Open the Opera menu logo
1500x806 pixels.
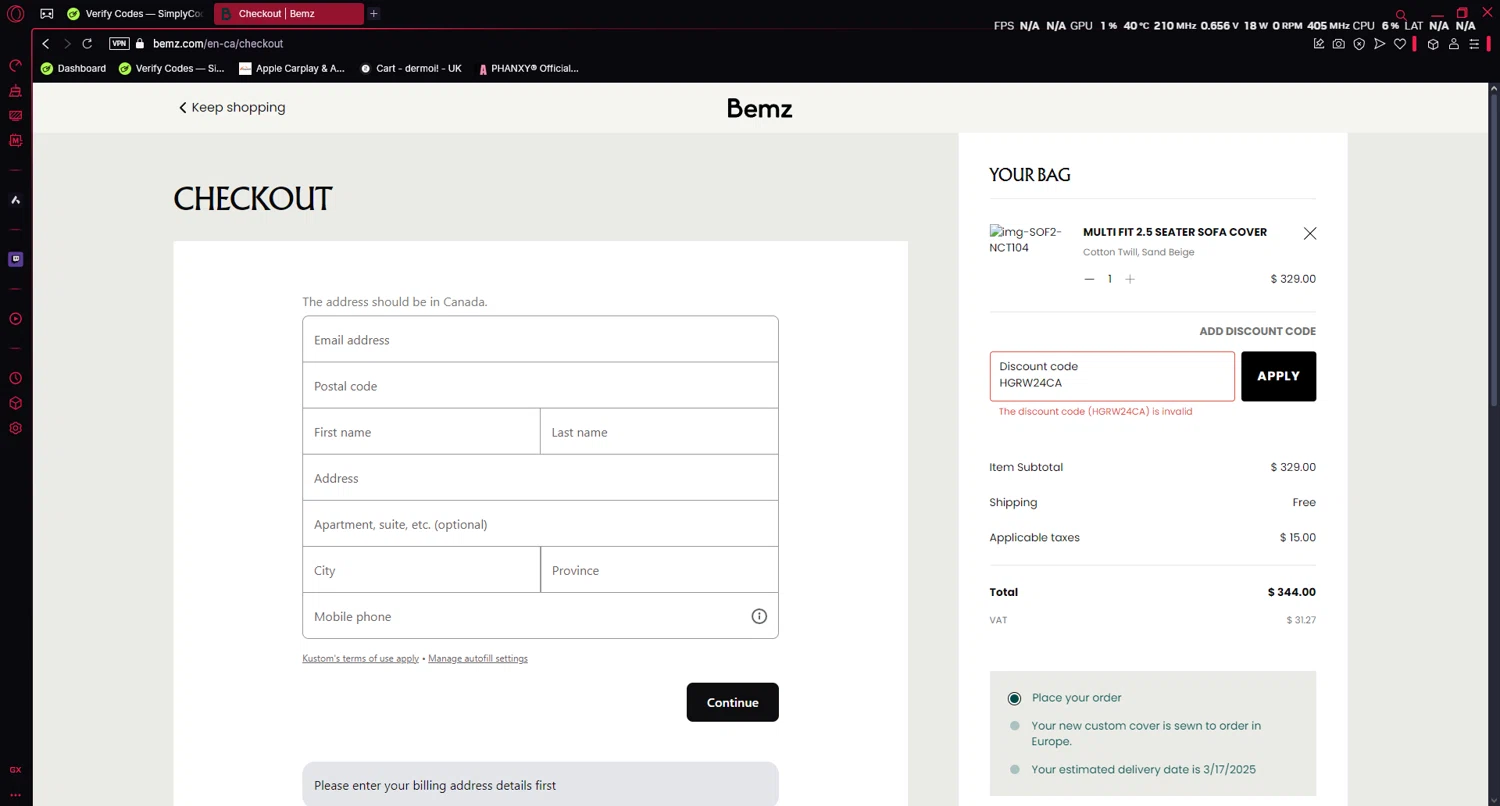tap(16, 14)
